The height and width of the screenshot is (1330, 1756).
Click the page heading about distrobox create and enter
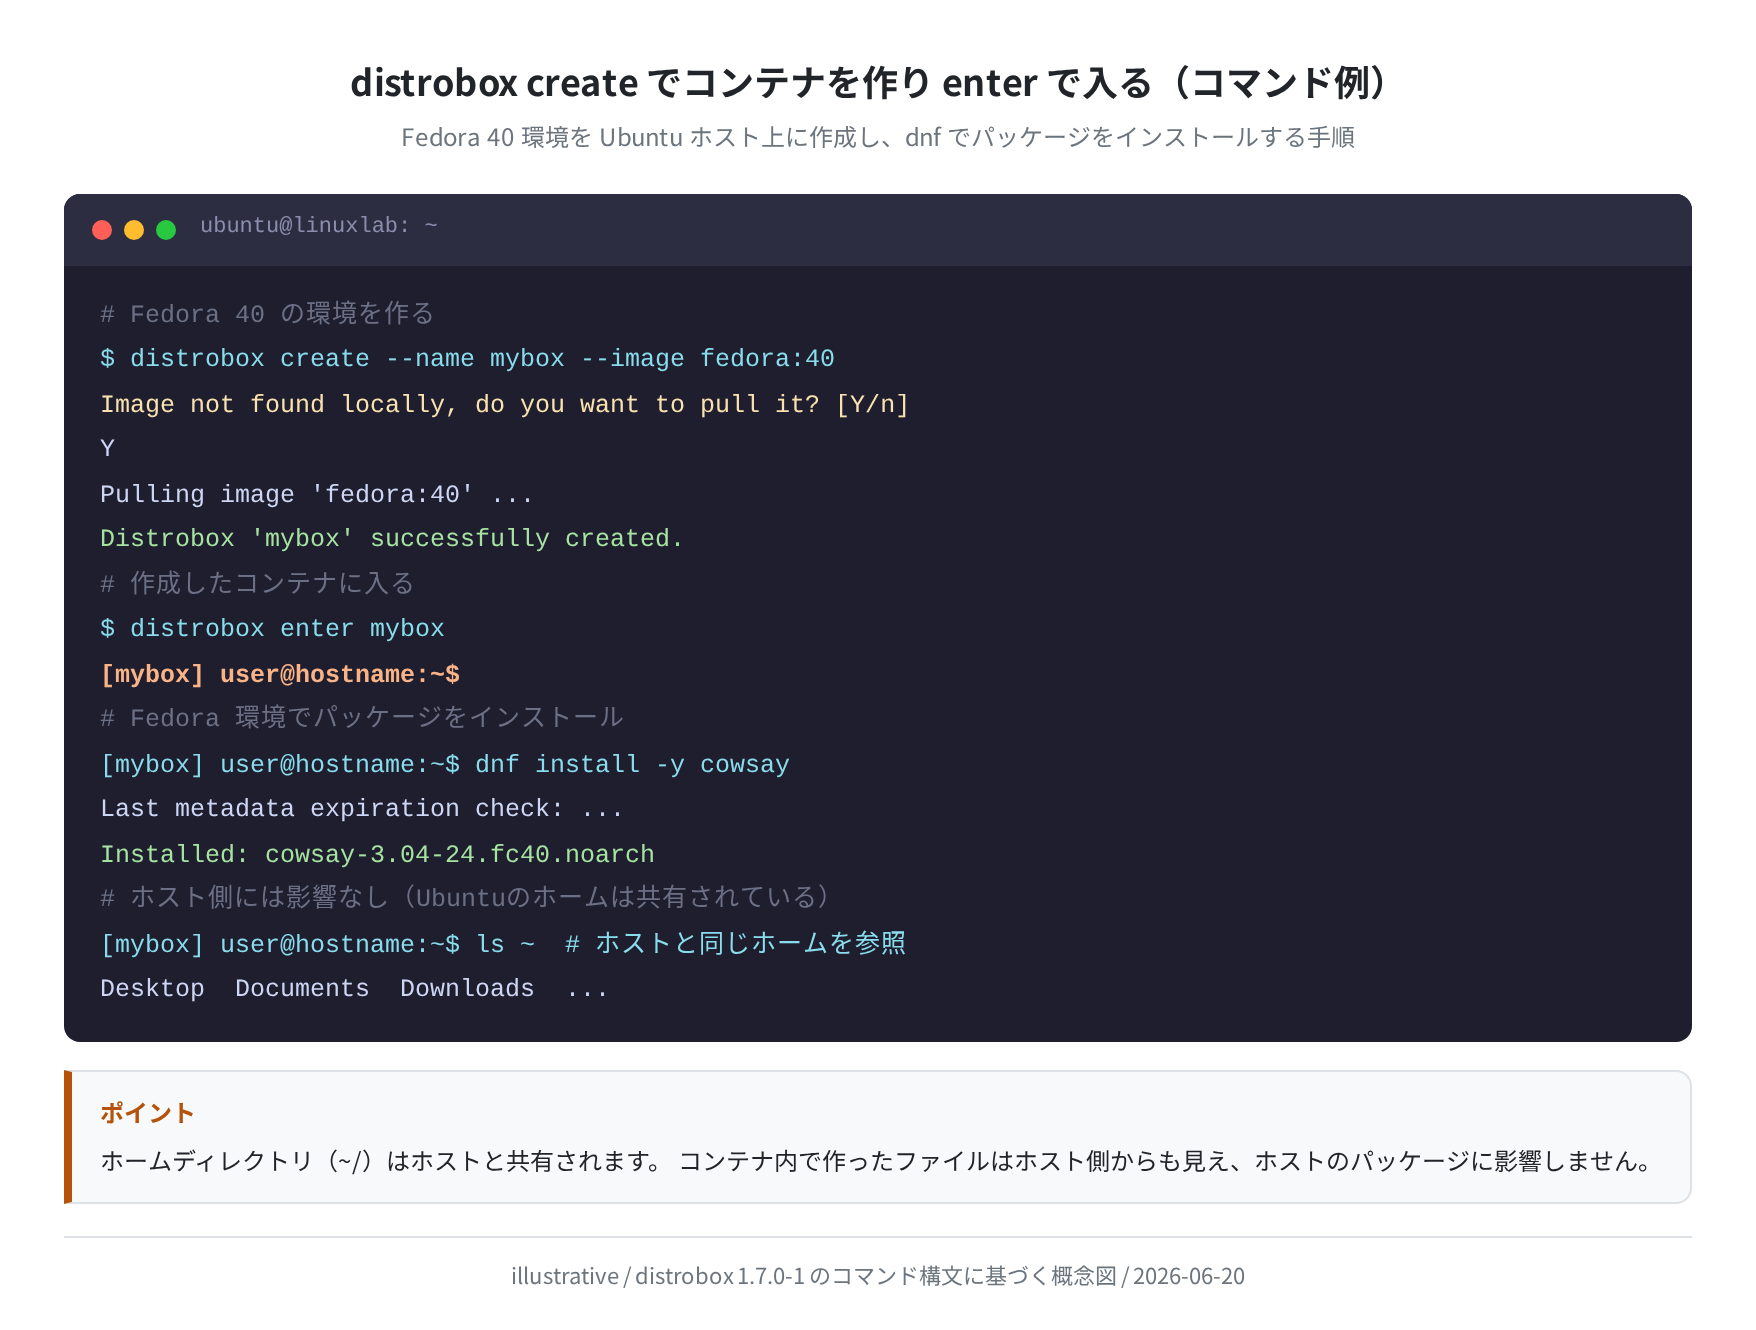click(877, 83)
